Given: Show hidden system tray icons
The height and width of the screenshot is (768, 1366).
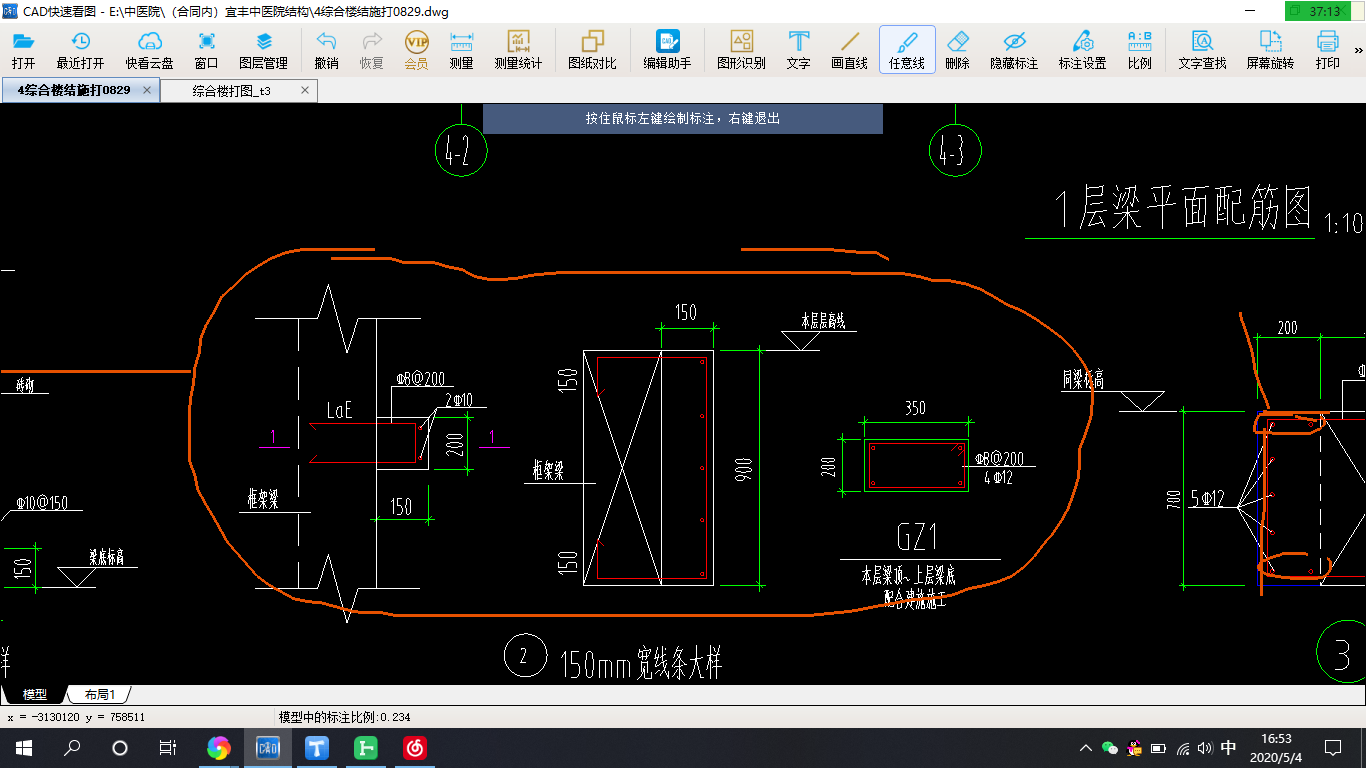Looking at the screenshot, I should point(1086,748).
